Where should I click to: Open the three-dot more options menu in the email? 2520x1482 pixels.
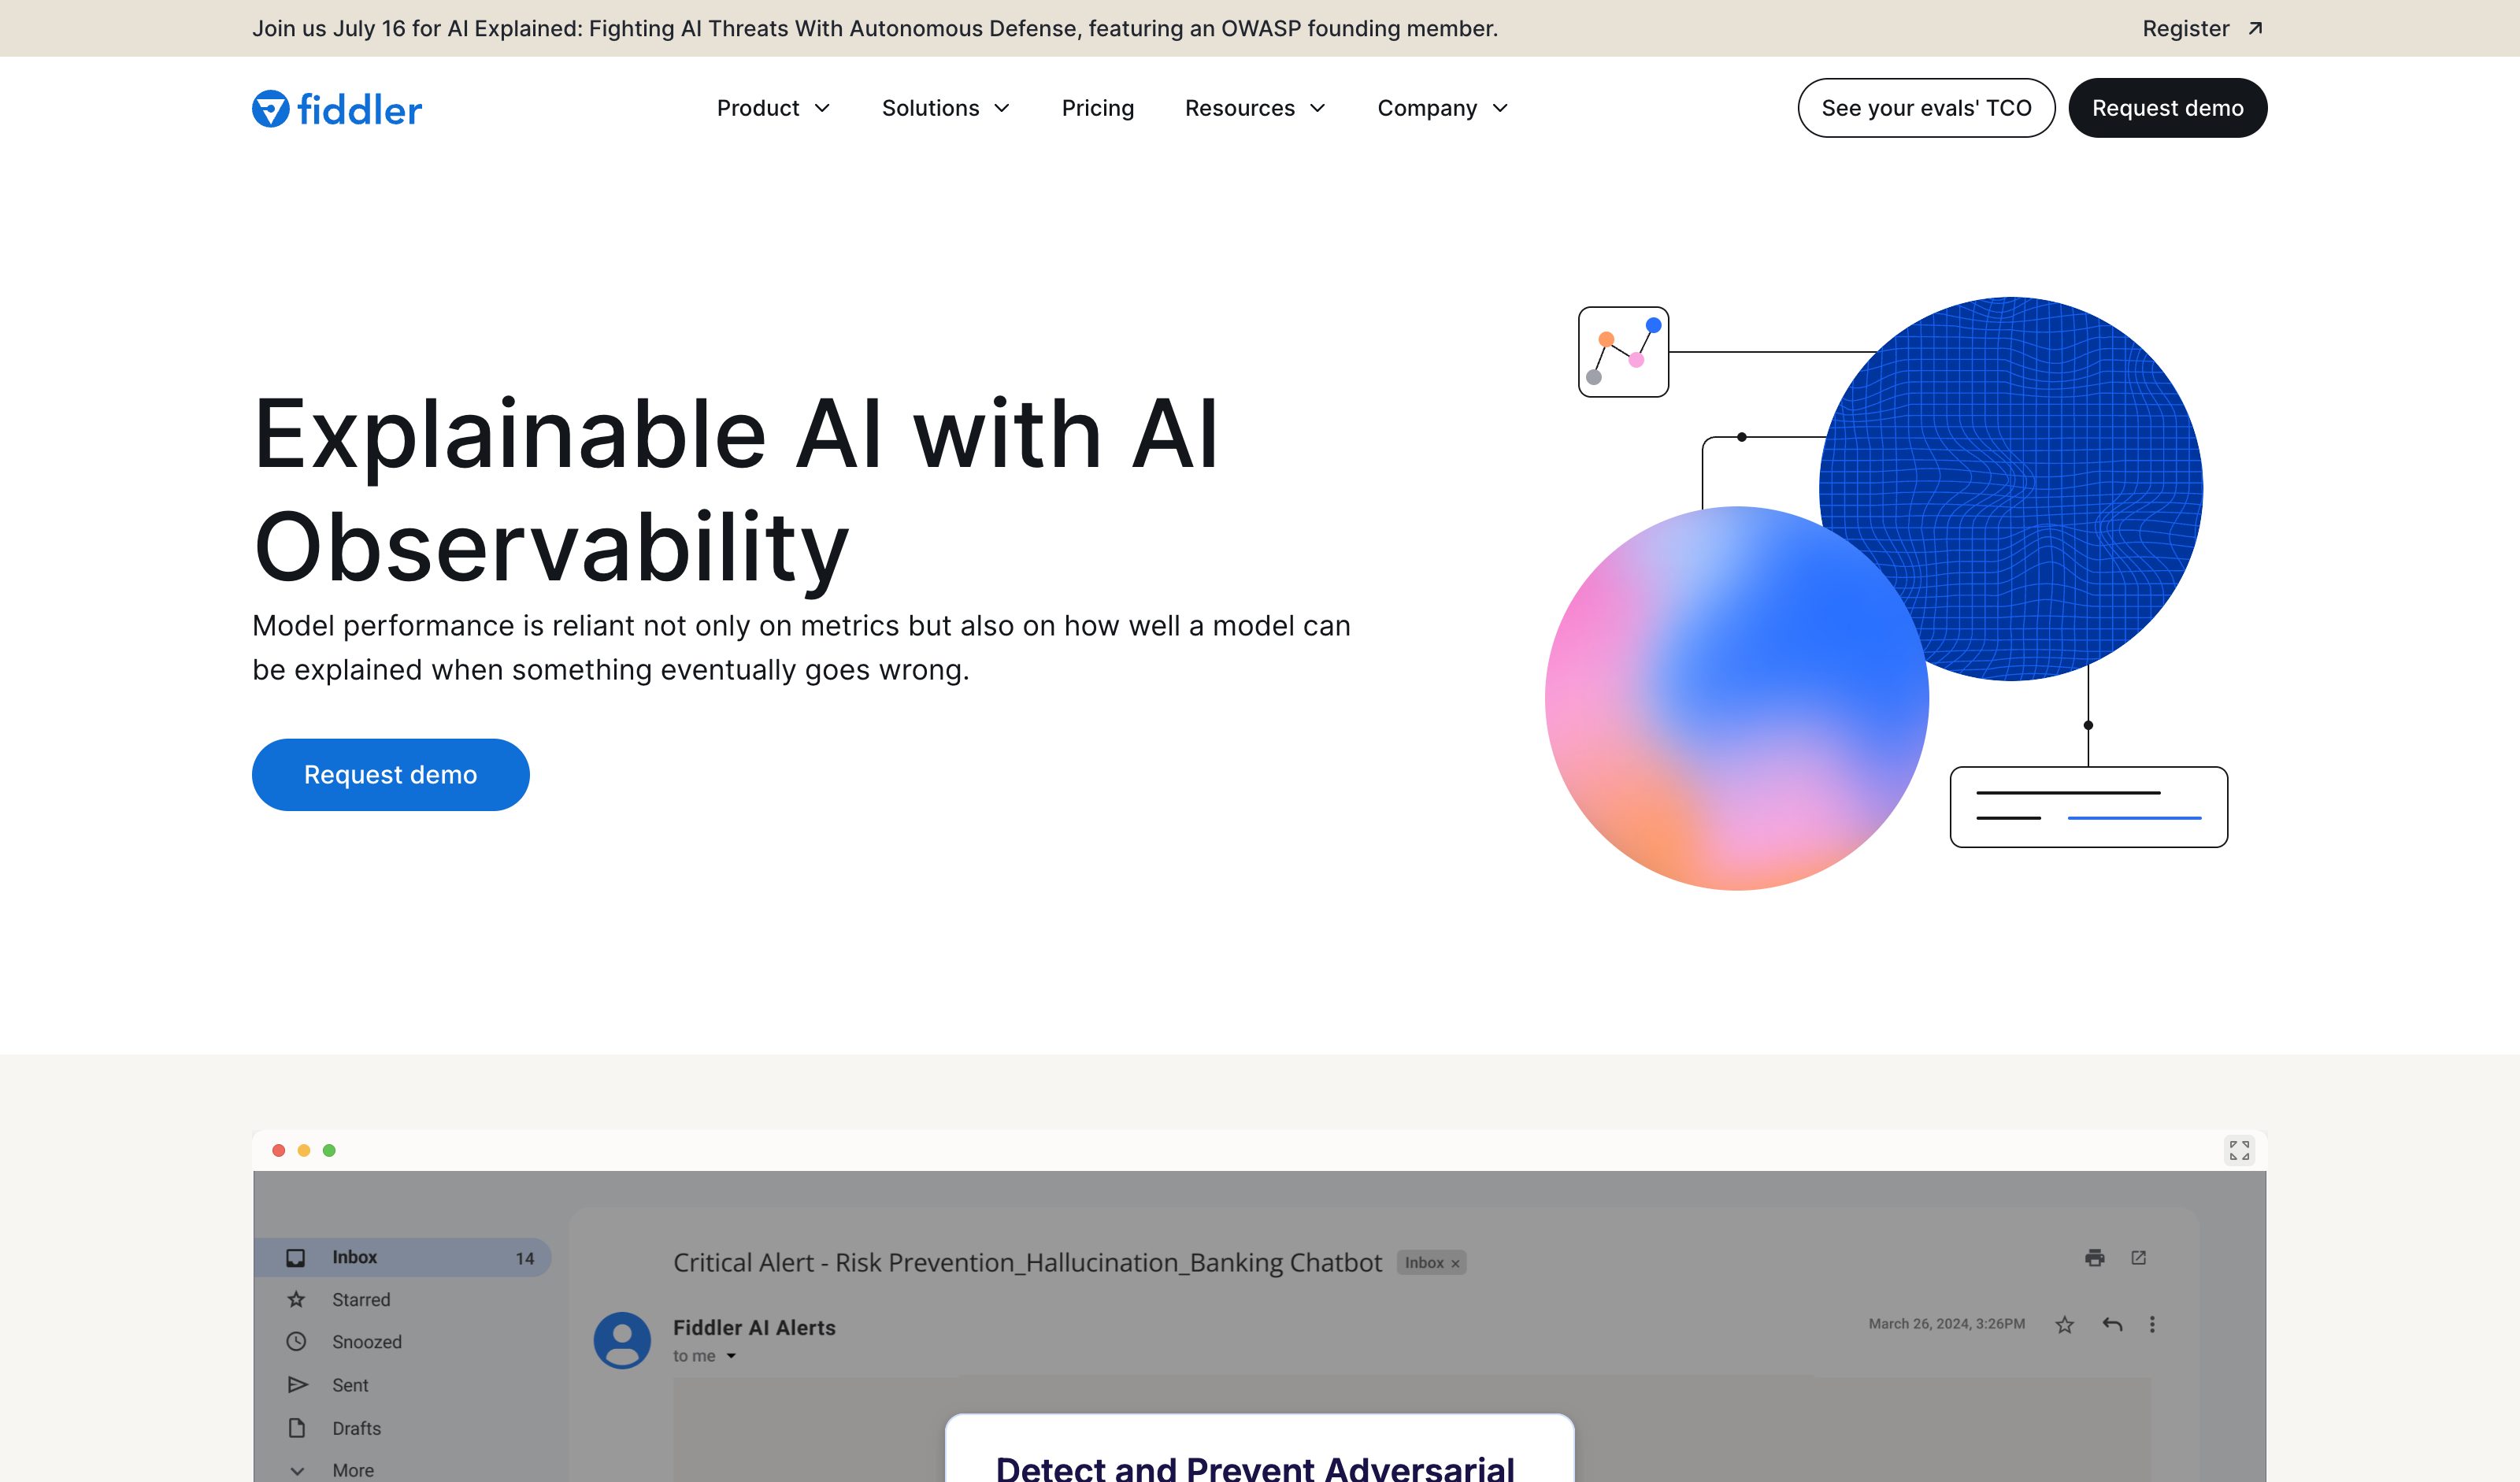point(2152,1324)
